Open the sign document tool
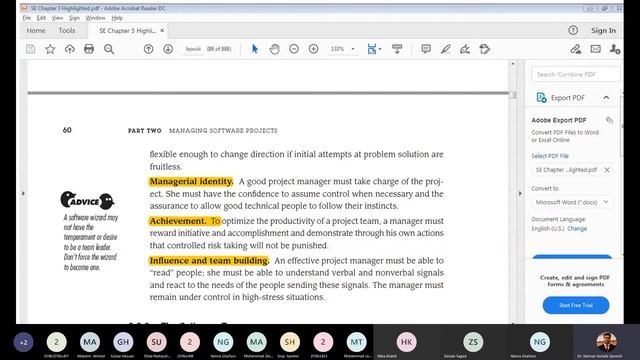The image size is (640, 360). (465, 49)
